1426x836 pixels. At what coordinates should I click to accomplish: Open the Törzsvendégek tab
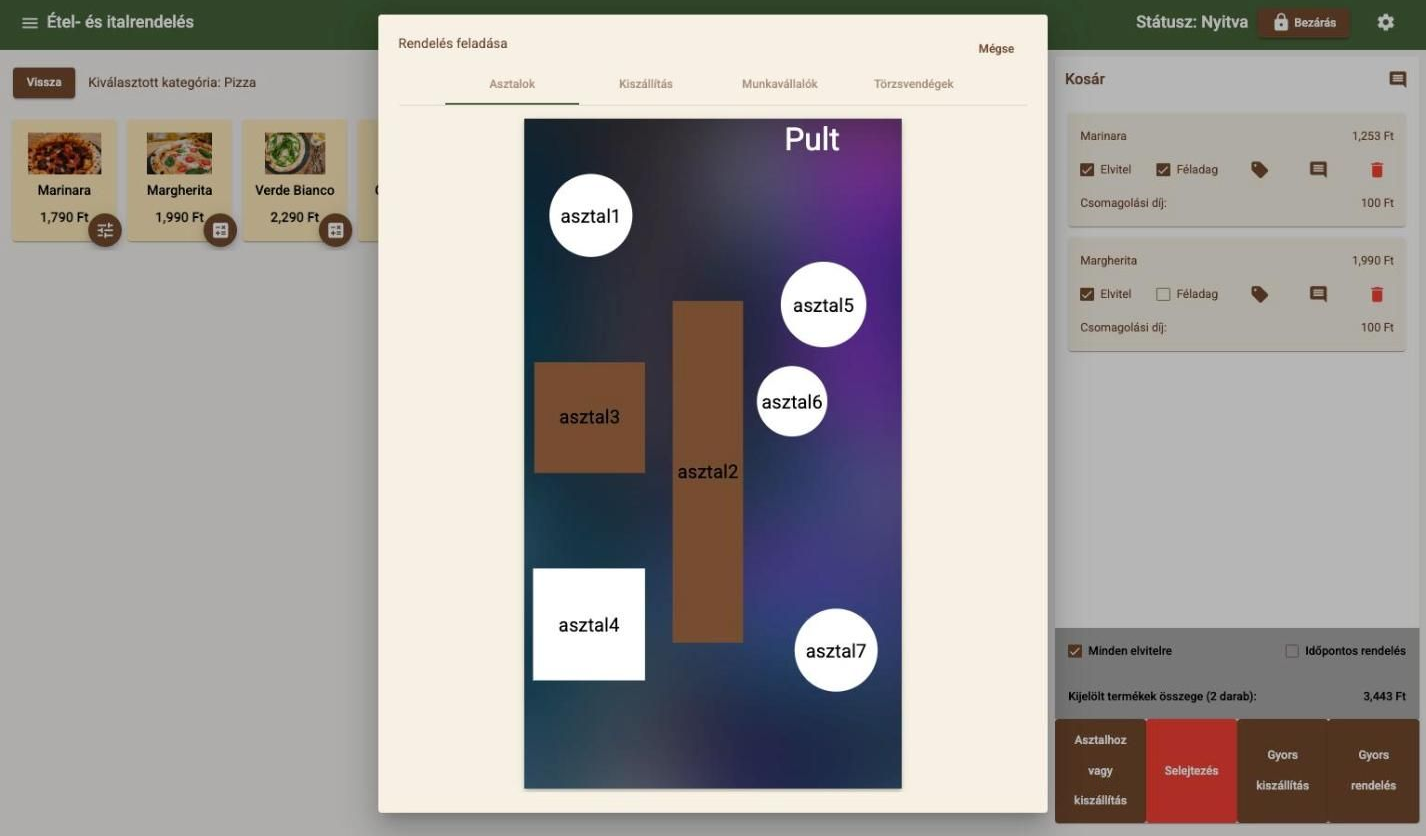(x=914, y=84)
